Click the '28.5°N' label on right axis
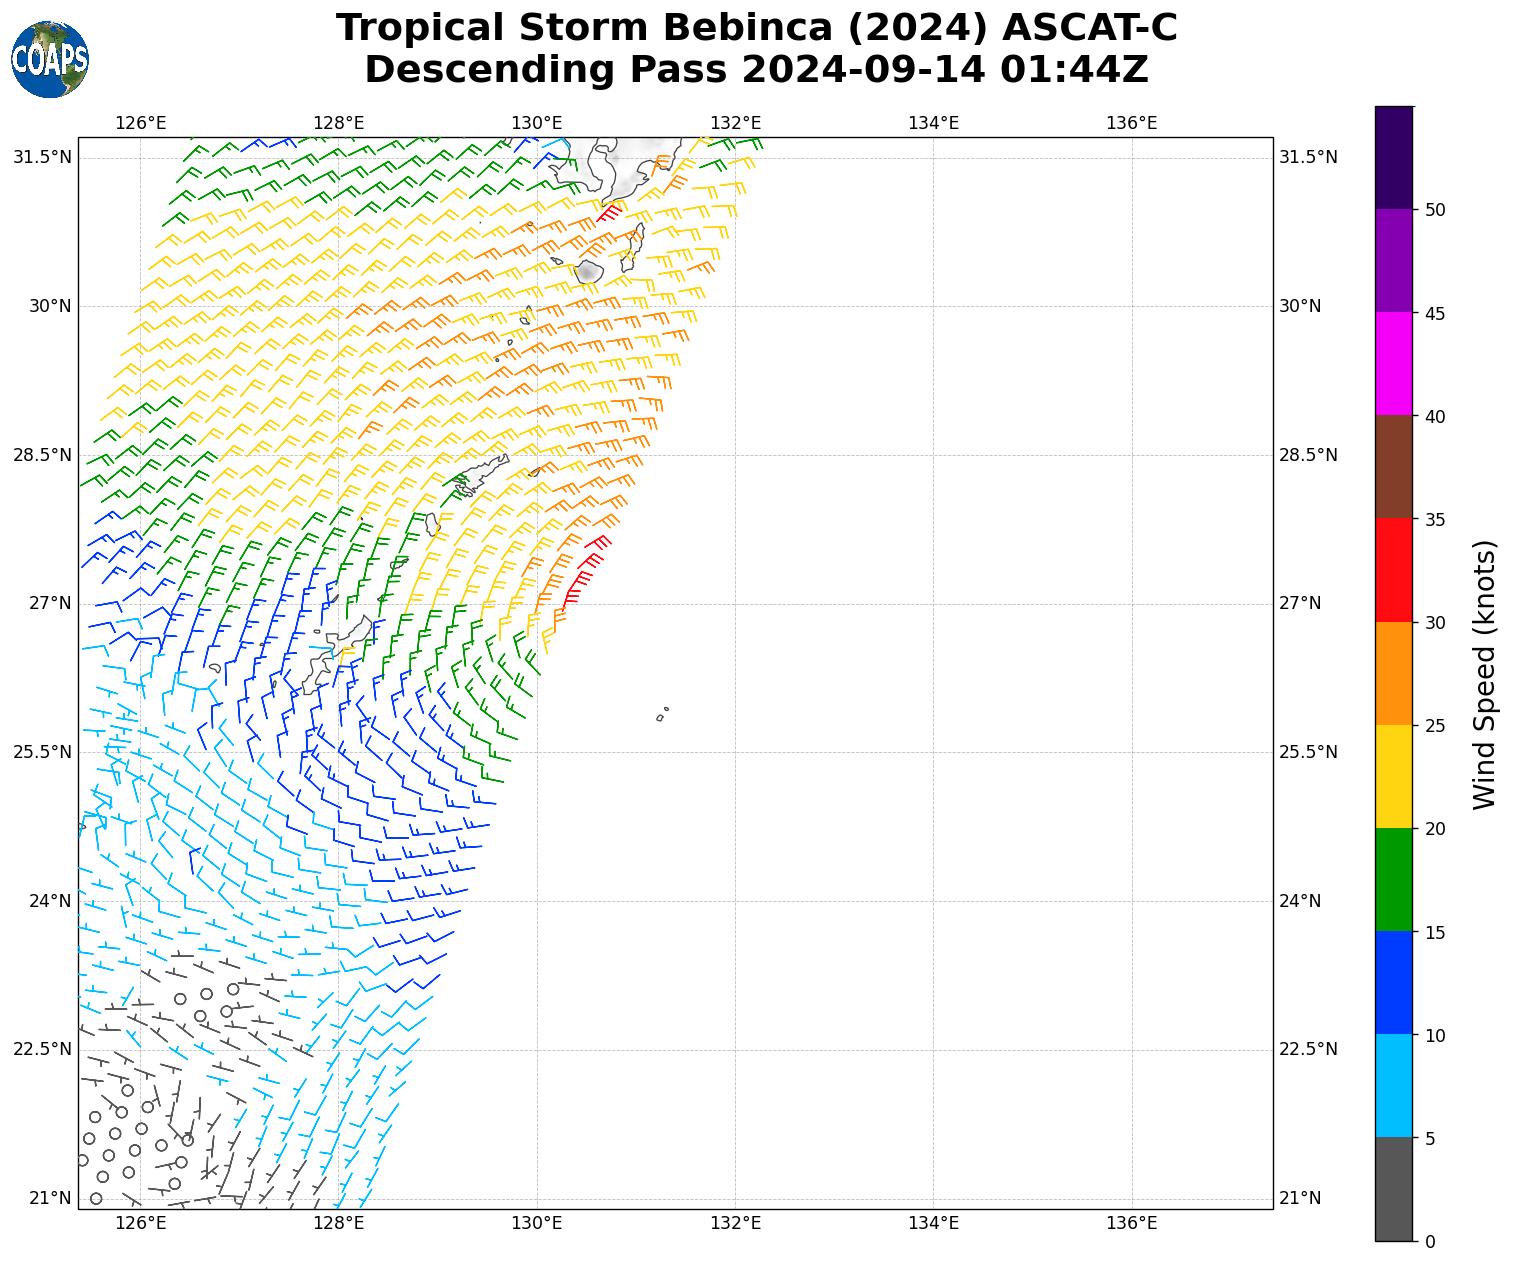The height and width of the screenshot is (1264, 1513). click(x=1308, y=455)
